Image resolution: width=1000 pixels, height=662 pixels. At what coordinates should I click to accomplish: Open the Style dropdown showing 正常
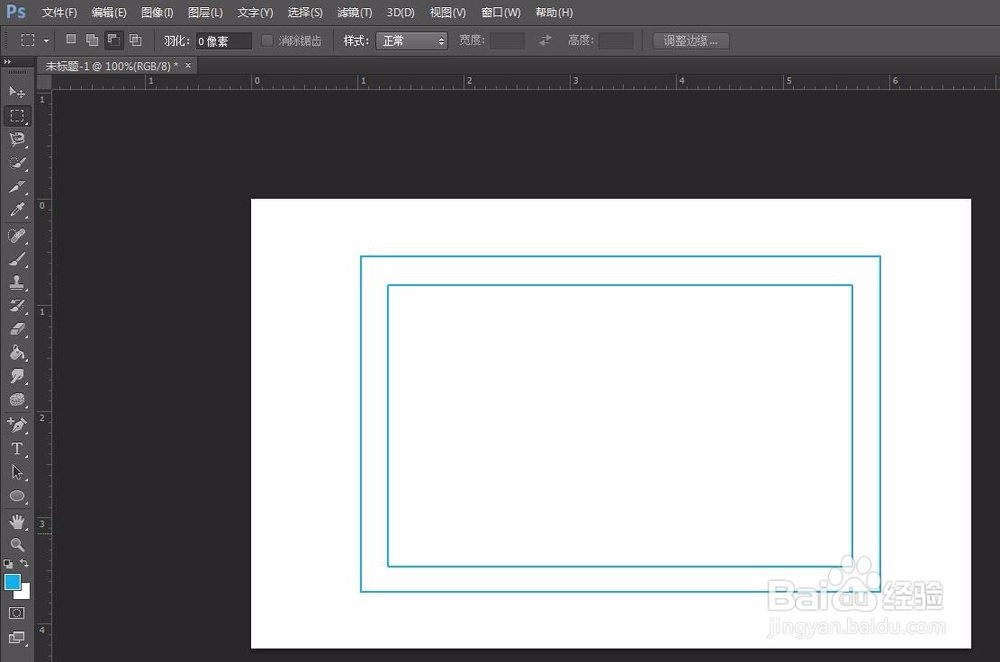click(x=411, y=41)
